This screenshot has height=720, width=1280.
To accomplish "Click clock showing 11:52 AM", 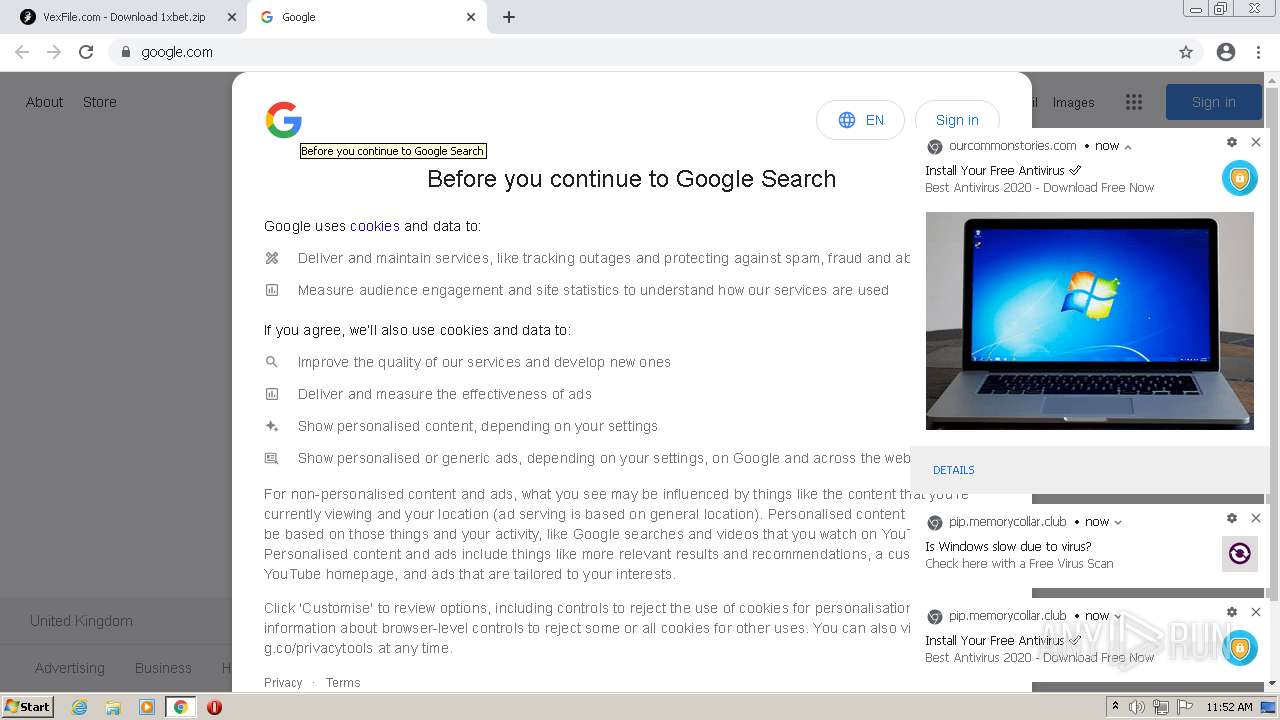I will click(x=1229, y=707).
